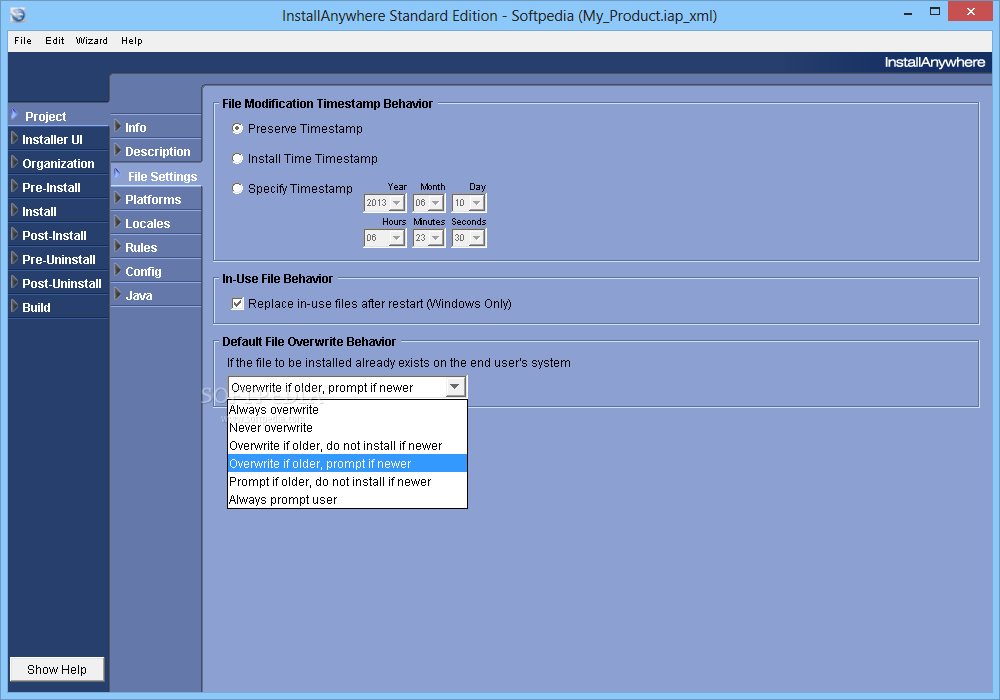Select the File Settings subtab
Viewport: 1000px width, 700px height.
point(156,176)
